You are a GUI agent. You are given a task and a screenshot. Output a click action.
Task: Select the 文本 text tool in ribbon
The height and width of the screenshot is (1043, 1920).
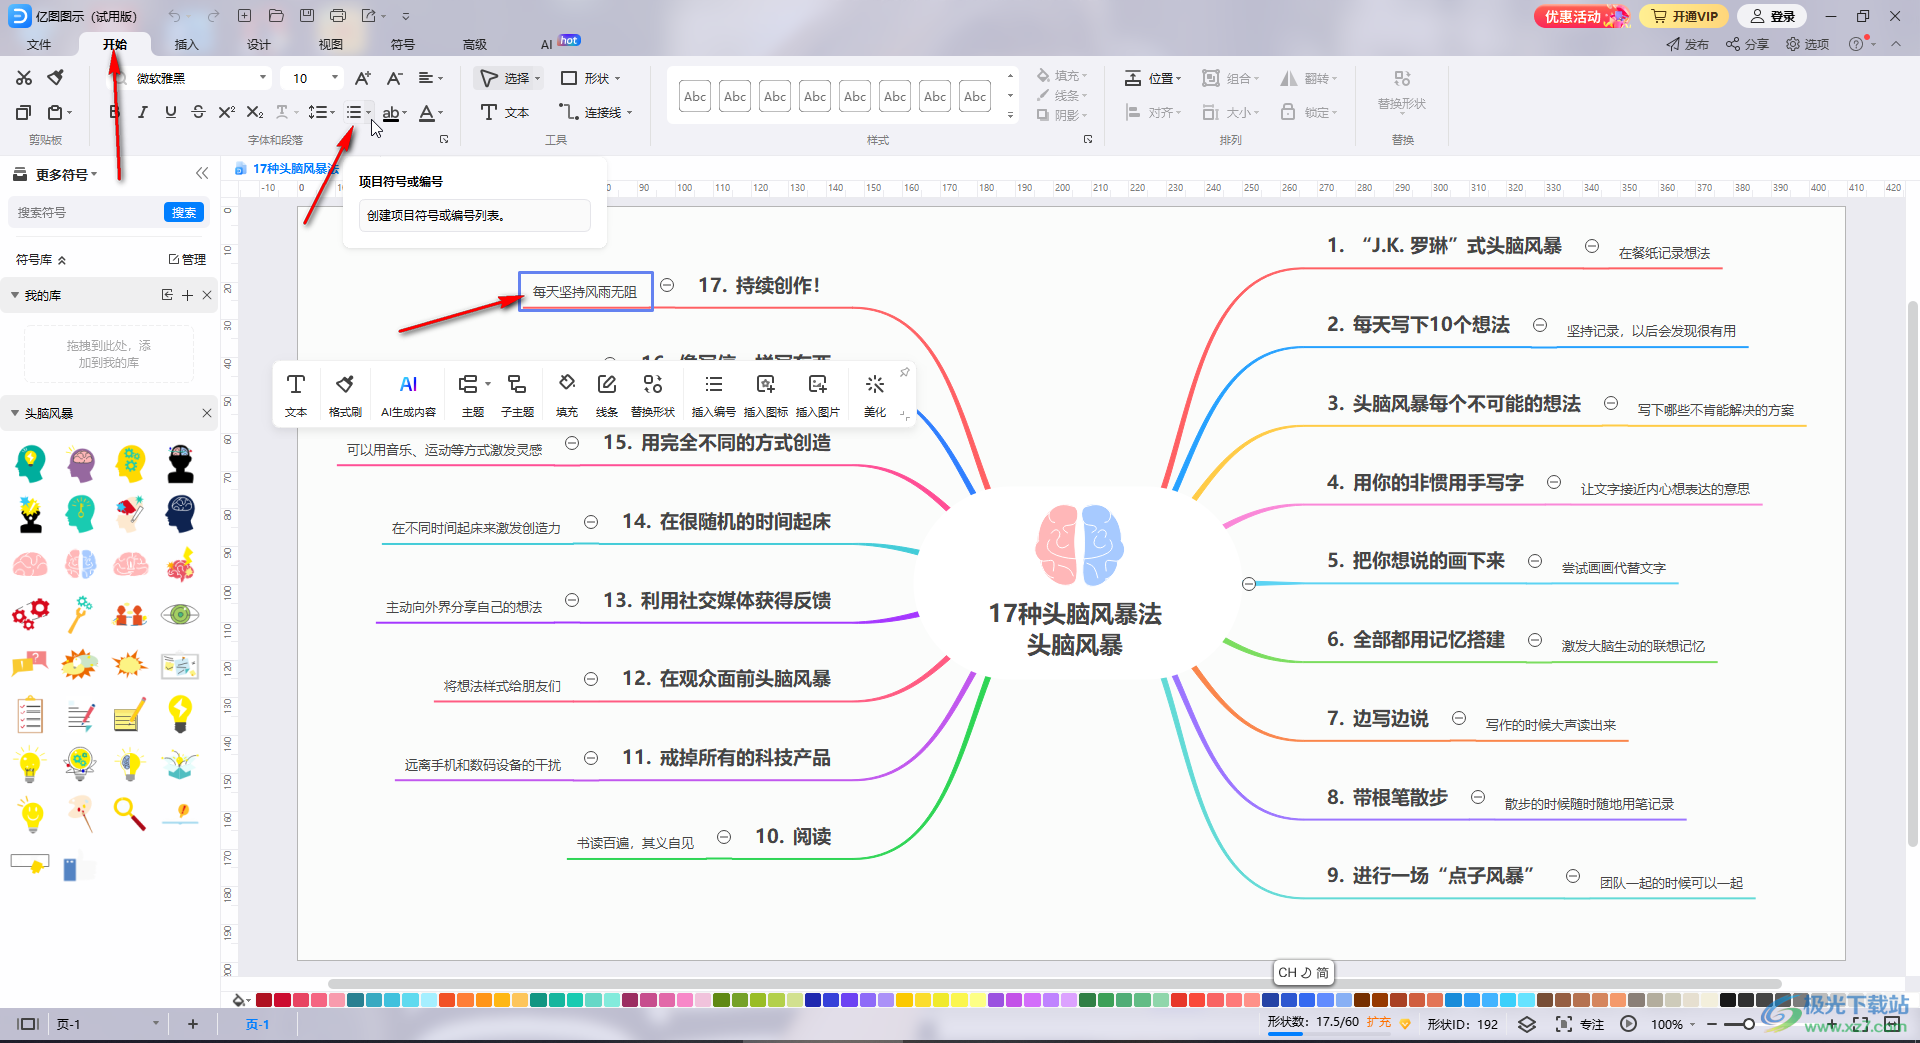pyautogui.click(x=505, y=112)
